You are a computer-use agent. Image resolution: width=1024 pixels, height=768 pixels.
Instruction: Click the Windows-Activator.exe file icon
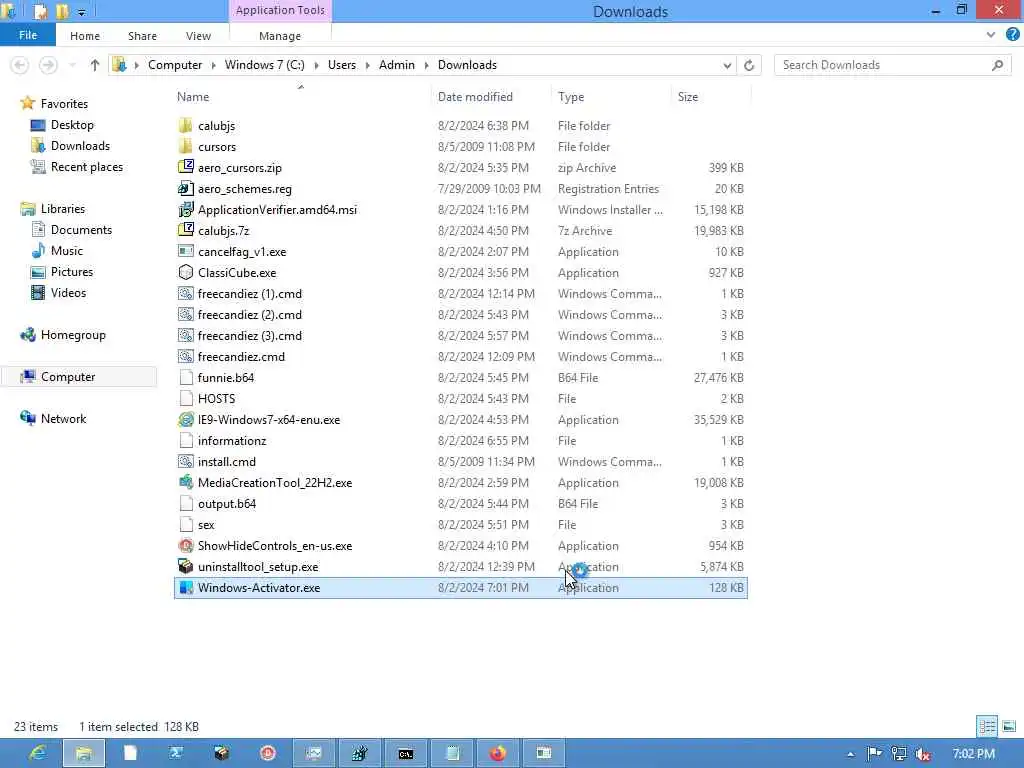[186, 587]
